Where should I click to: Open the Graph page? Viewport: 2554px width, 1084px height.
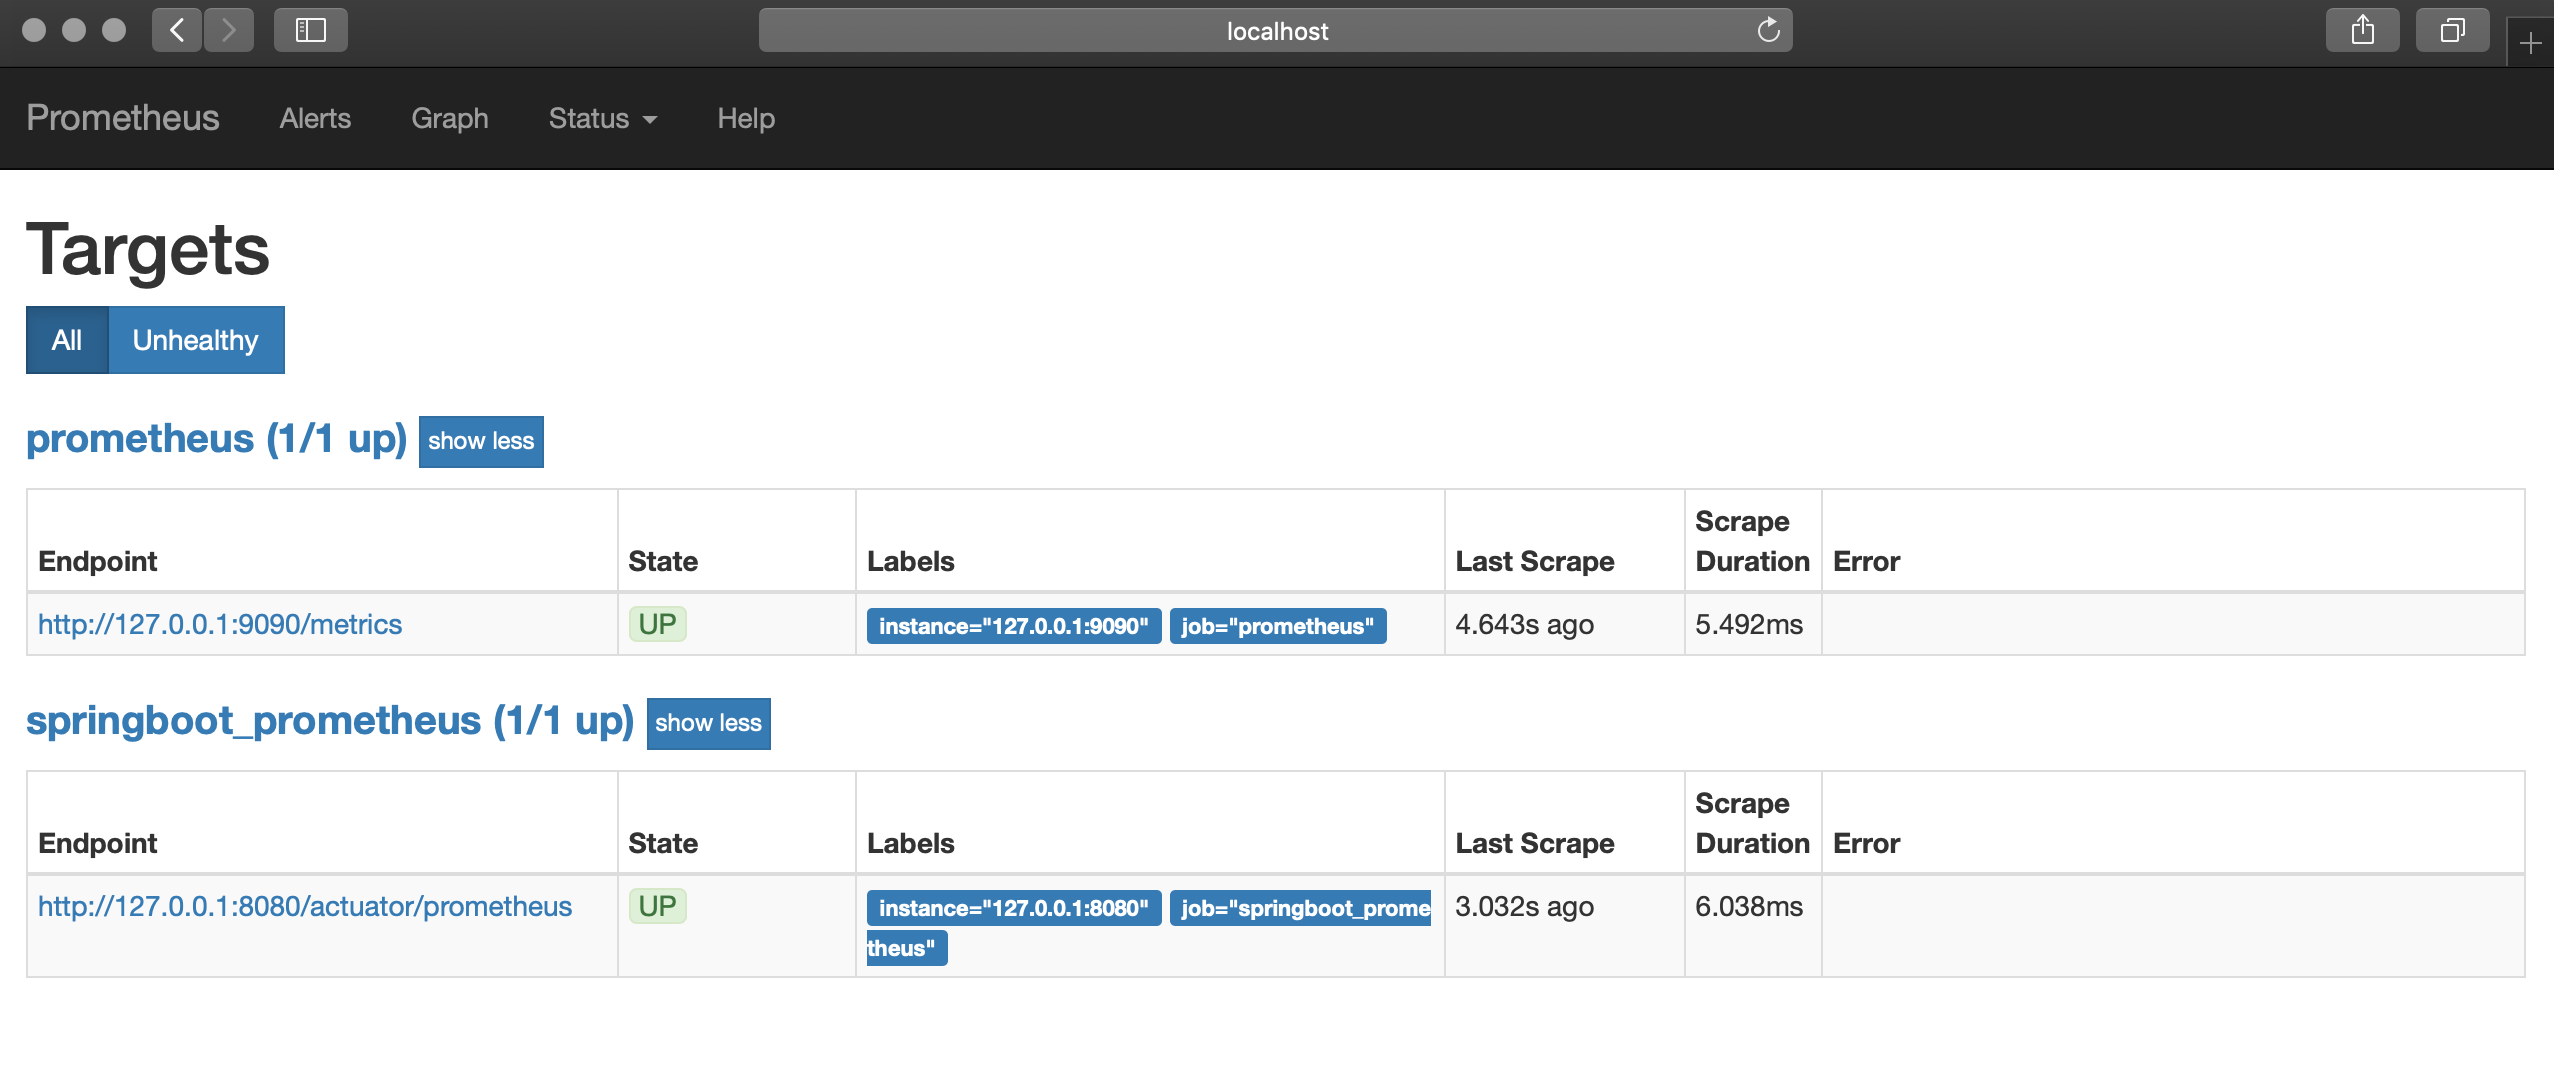(x=450, y=118)
